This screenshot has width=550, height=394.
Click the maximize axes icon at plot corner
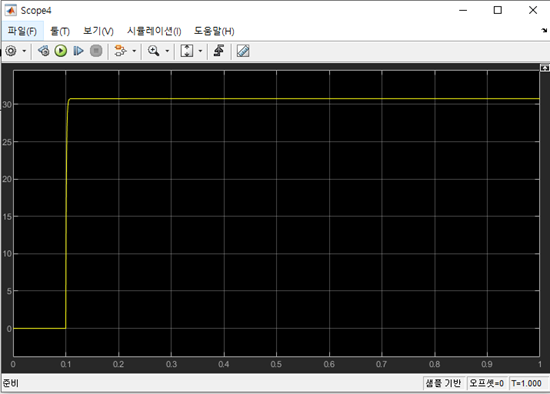tap(544, 68)
